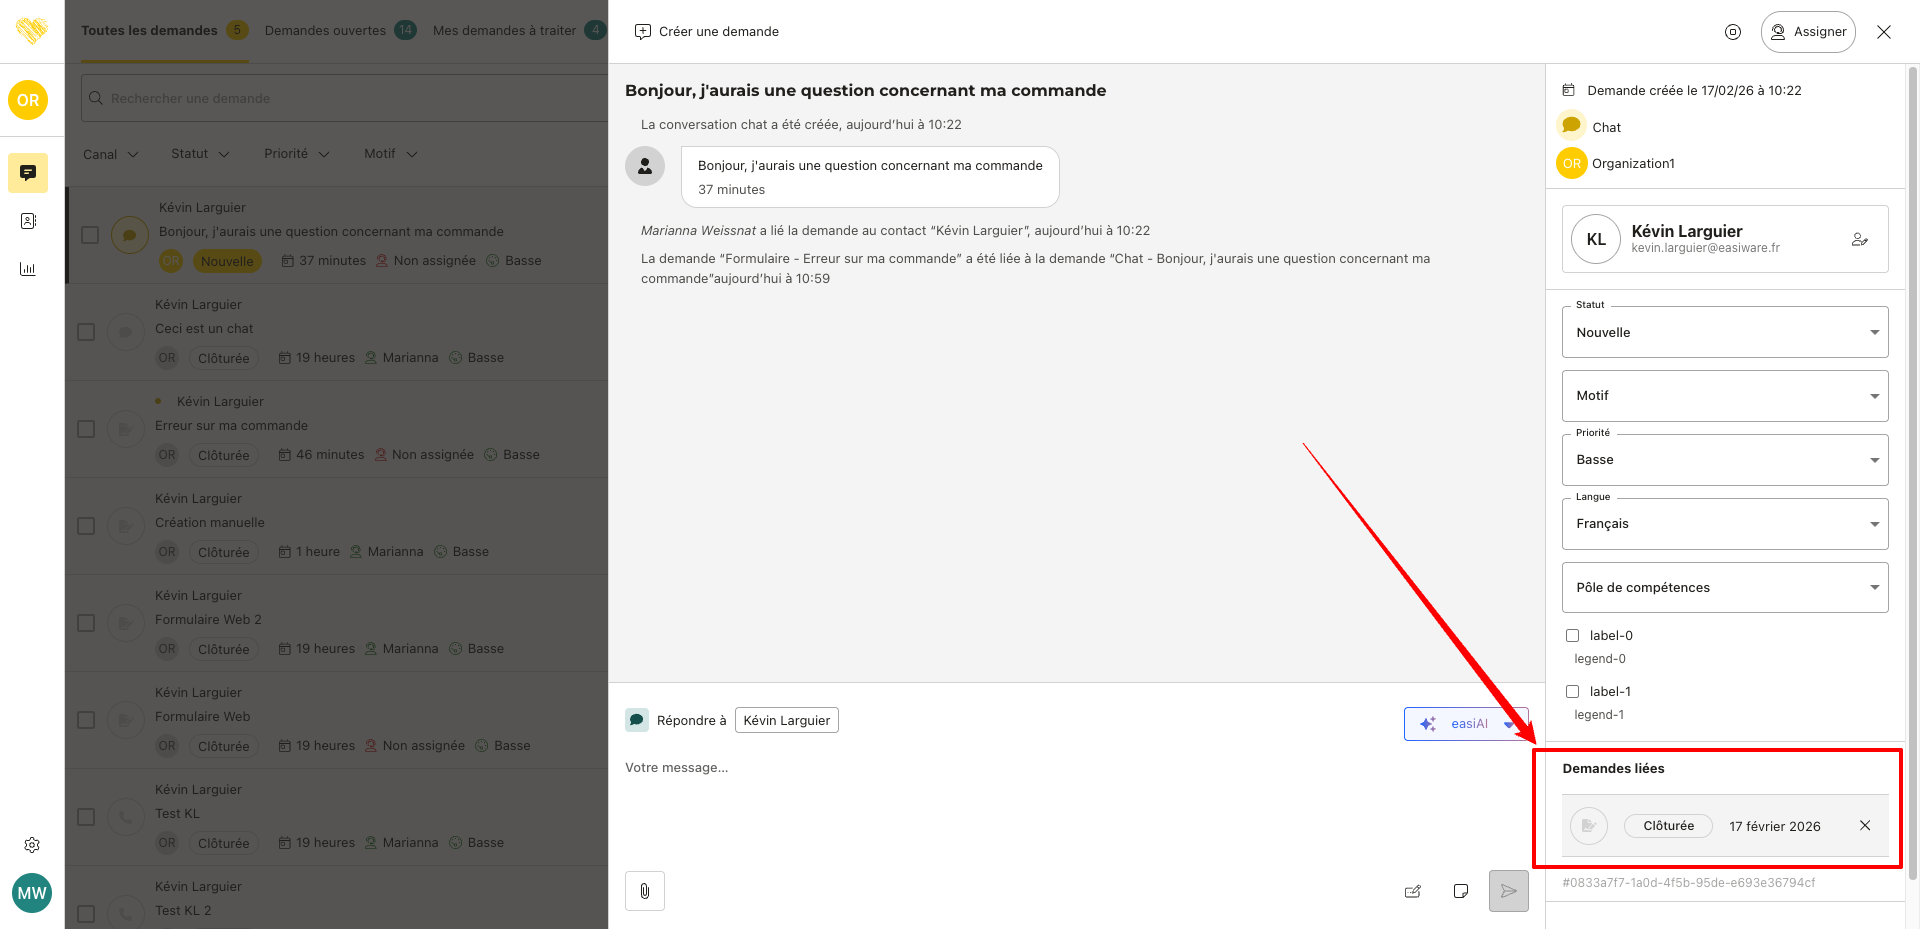Image resolution: width=1920 pixels, height=929 pixels.
Task: Click the paperclip attachment icon
Action: 645,891
